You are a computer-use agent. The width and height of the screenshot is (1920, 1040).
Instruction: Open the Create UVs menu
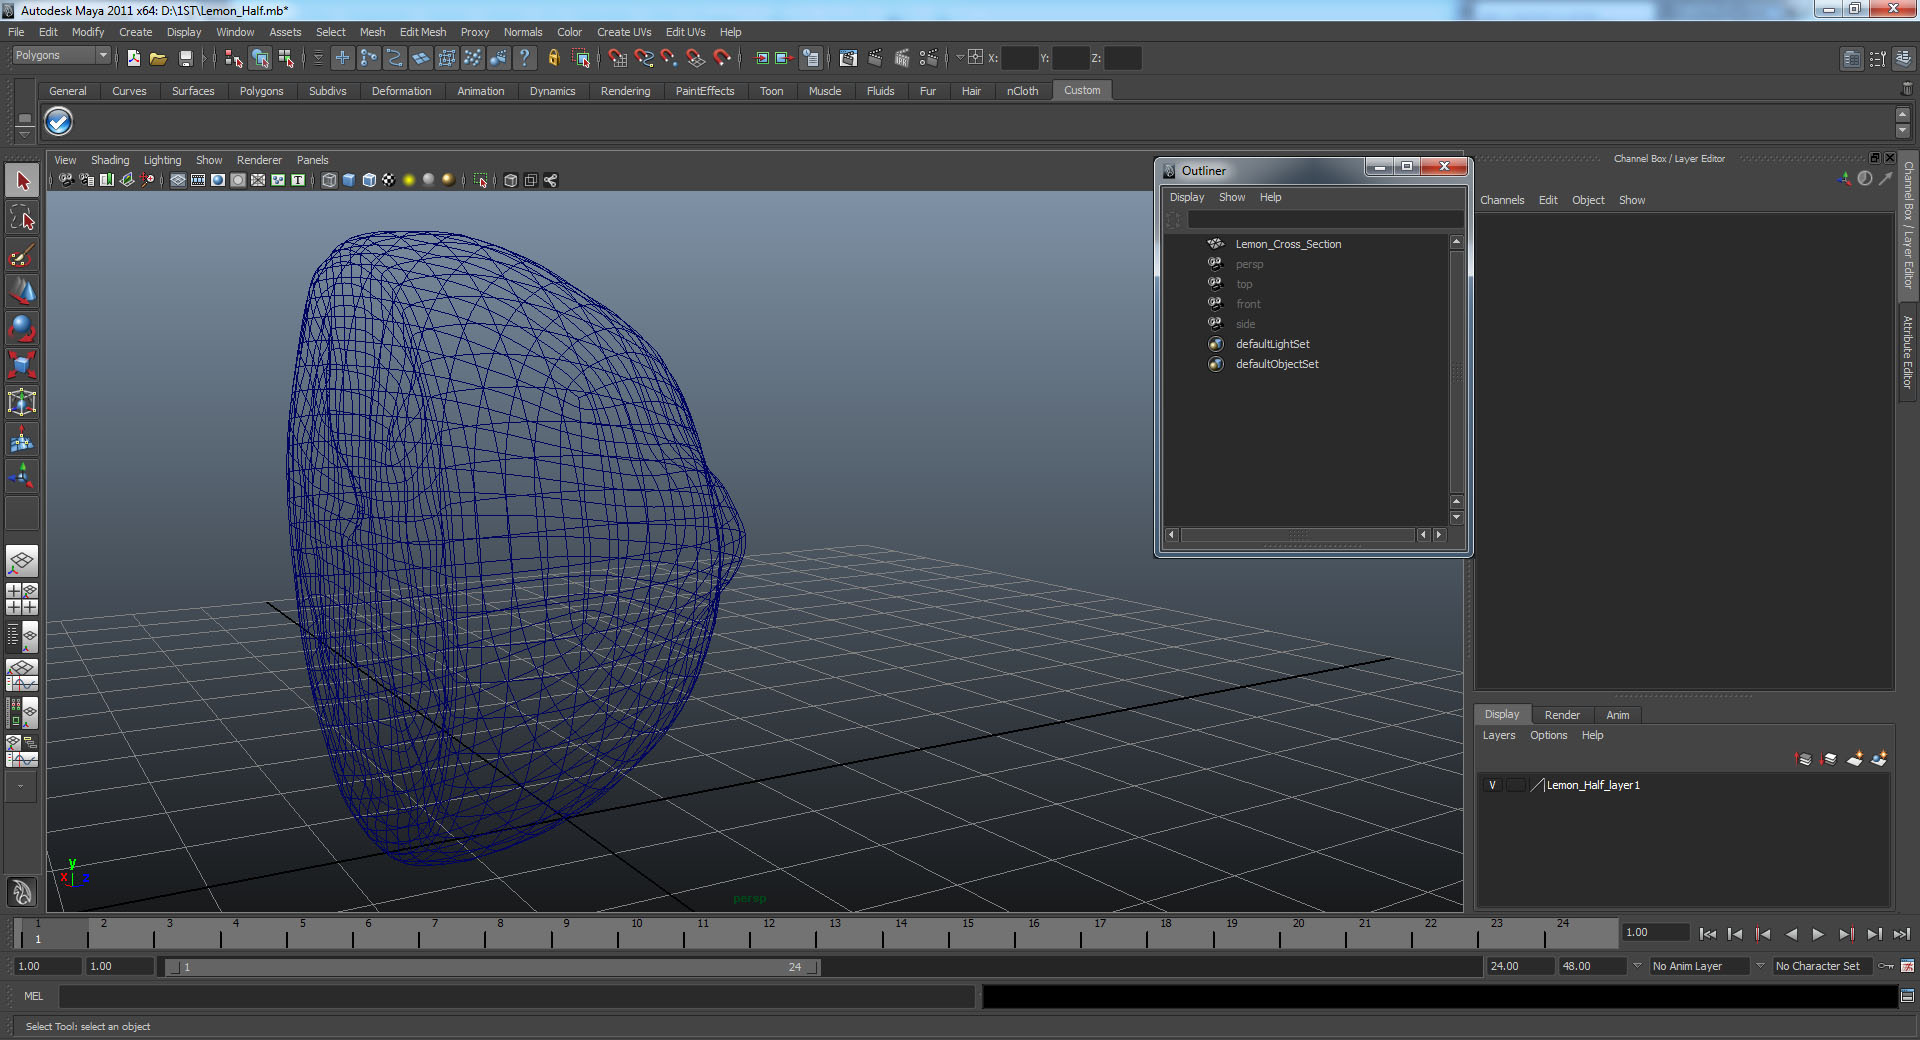(624, 32)
